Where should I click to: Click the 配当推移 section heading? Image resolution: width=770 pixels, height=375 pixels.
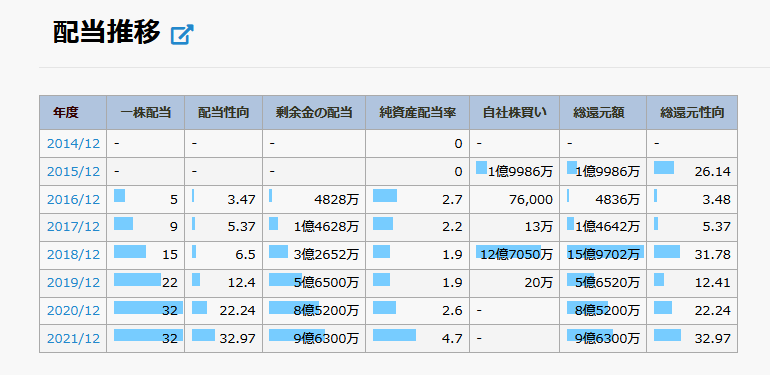coord(107,33)
